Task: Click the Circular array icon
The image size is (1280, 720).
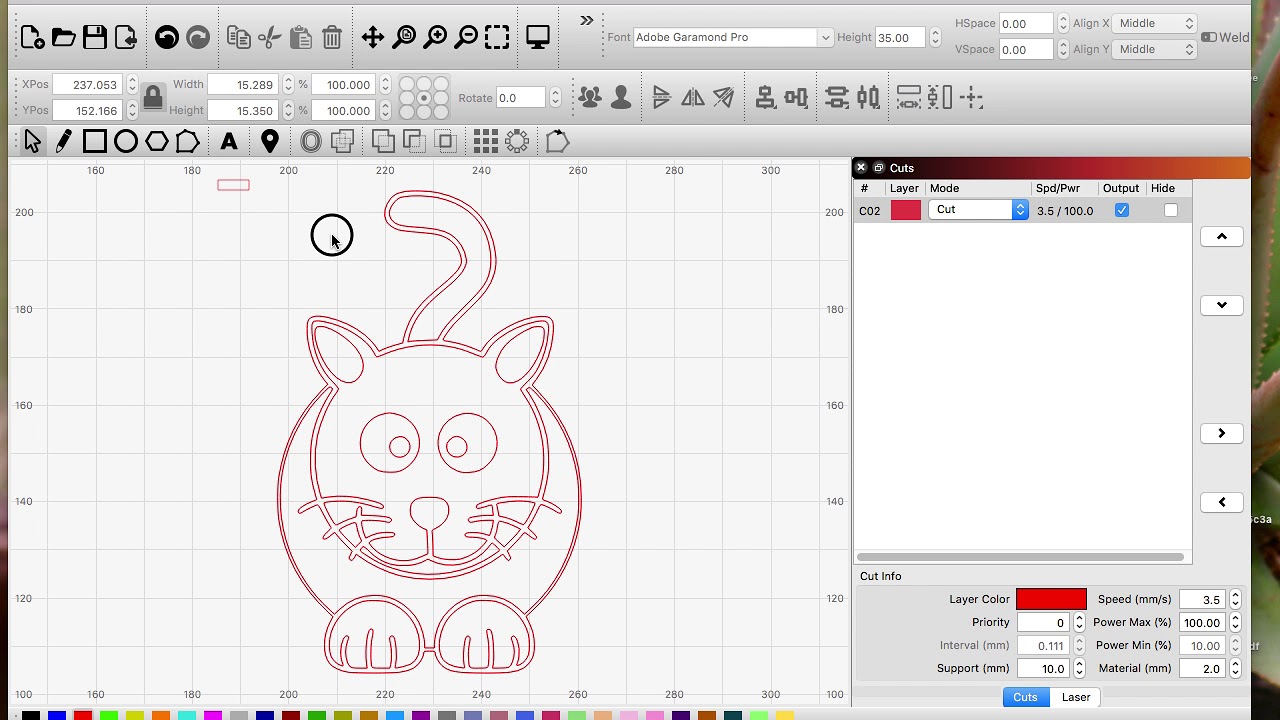Action: pyautogui.click(x=517, y=142)
